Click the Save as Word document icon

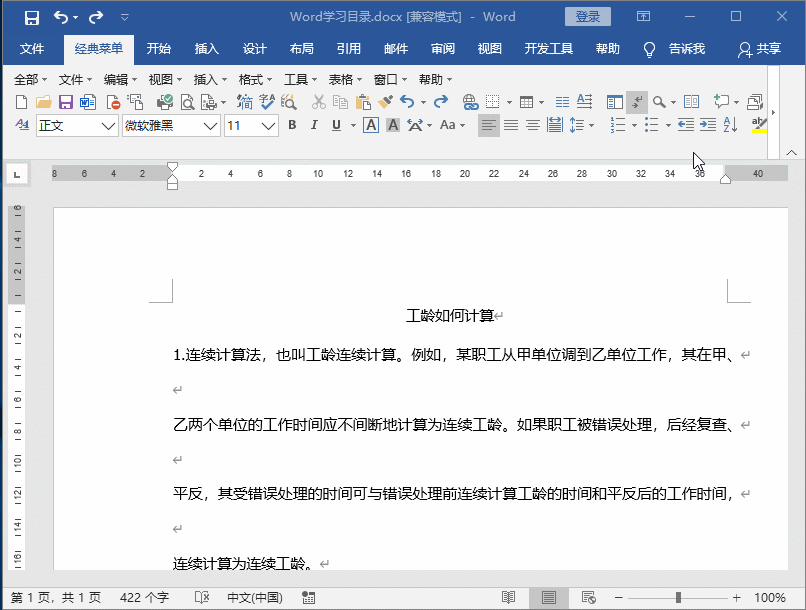click(88, 102)
